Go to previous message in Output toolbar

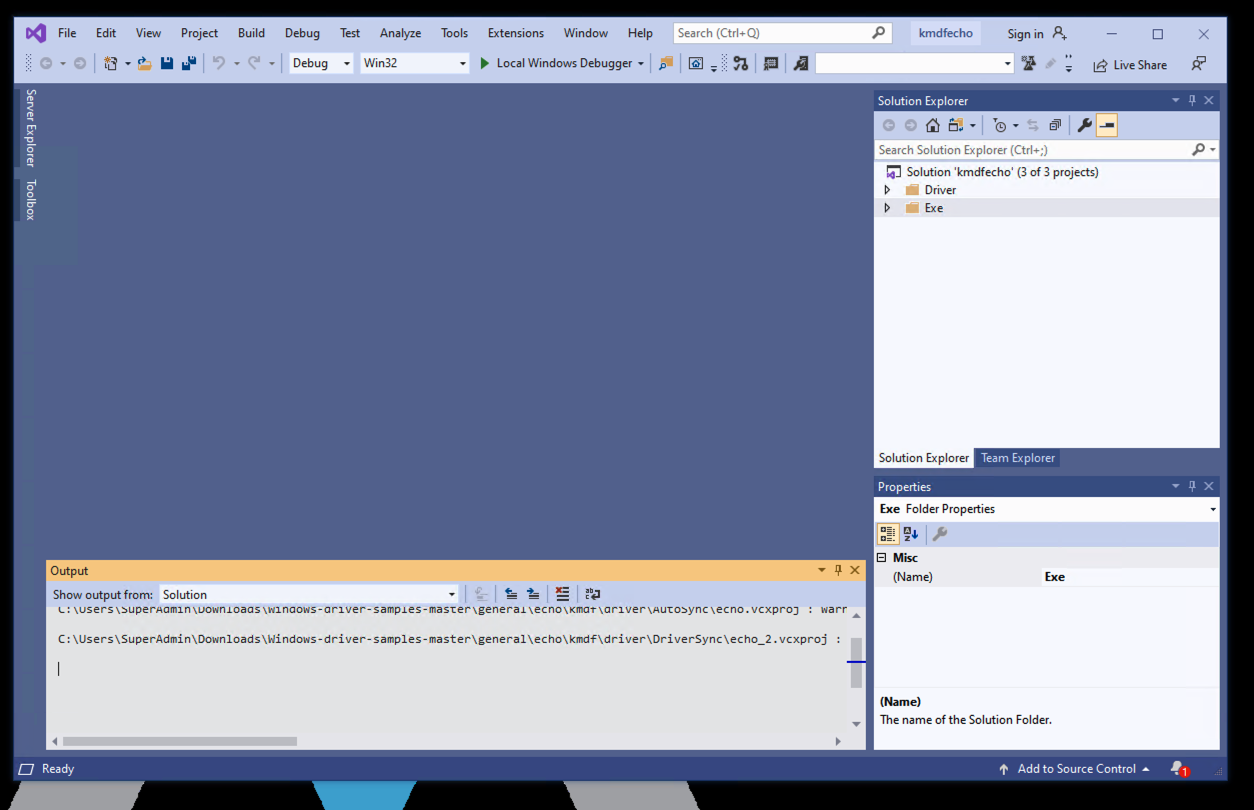tap(511, 594)
